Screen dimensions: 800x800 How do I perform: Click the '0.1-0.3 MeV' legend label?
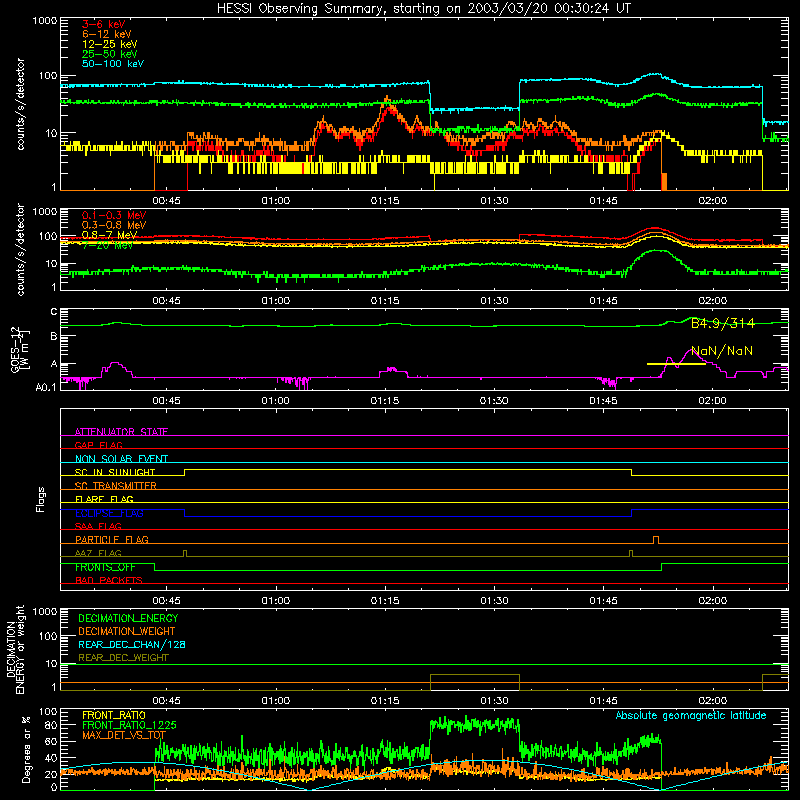[114, 215]
